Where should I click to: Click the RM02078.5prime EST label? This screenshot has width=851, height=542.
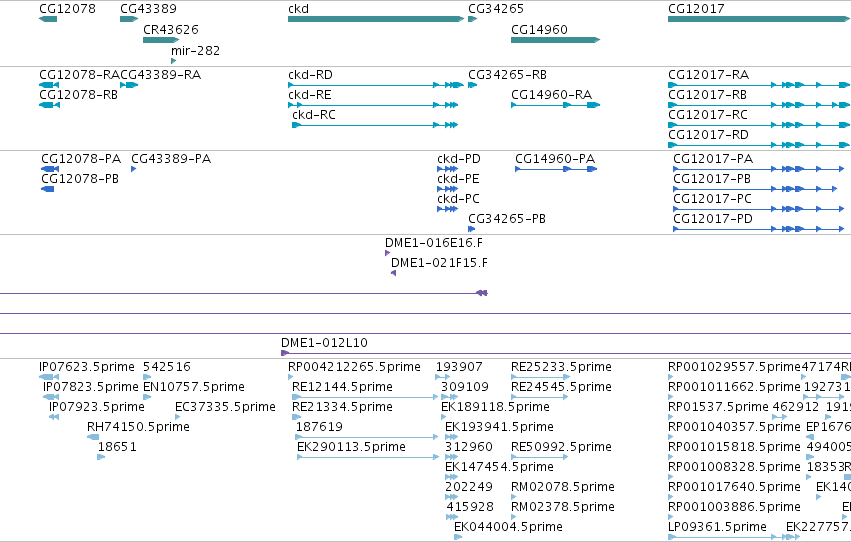pos(563,487)
